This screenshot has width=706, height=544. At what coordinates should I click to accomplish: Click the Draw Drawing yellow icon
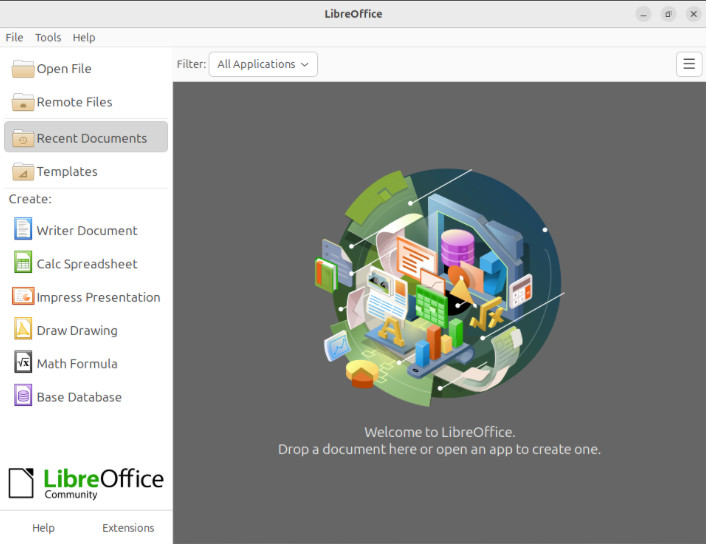tap(23, 328)
